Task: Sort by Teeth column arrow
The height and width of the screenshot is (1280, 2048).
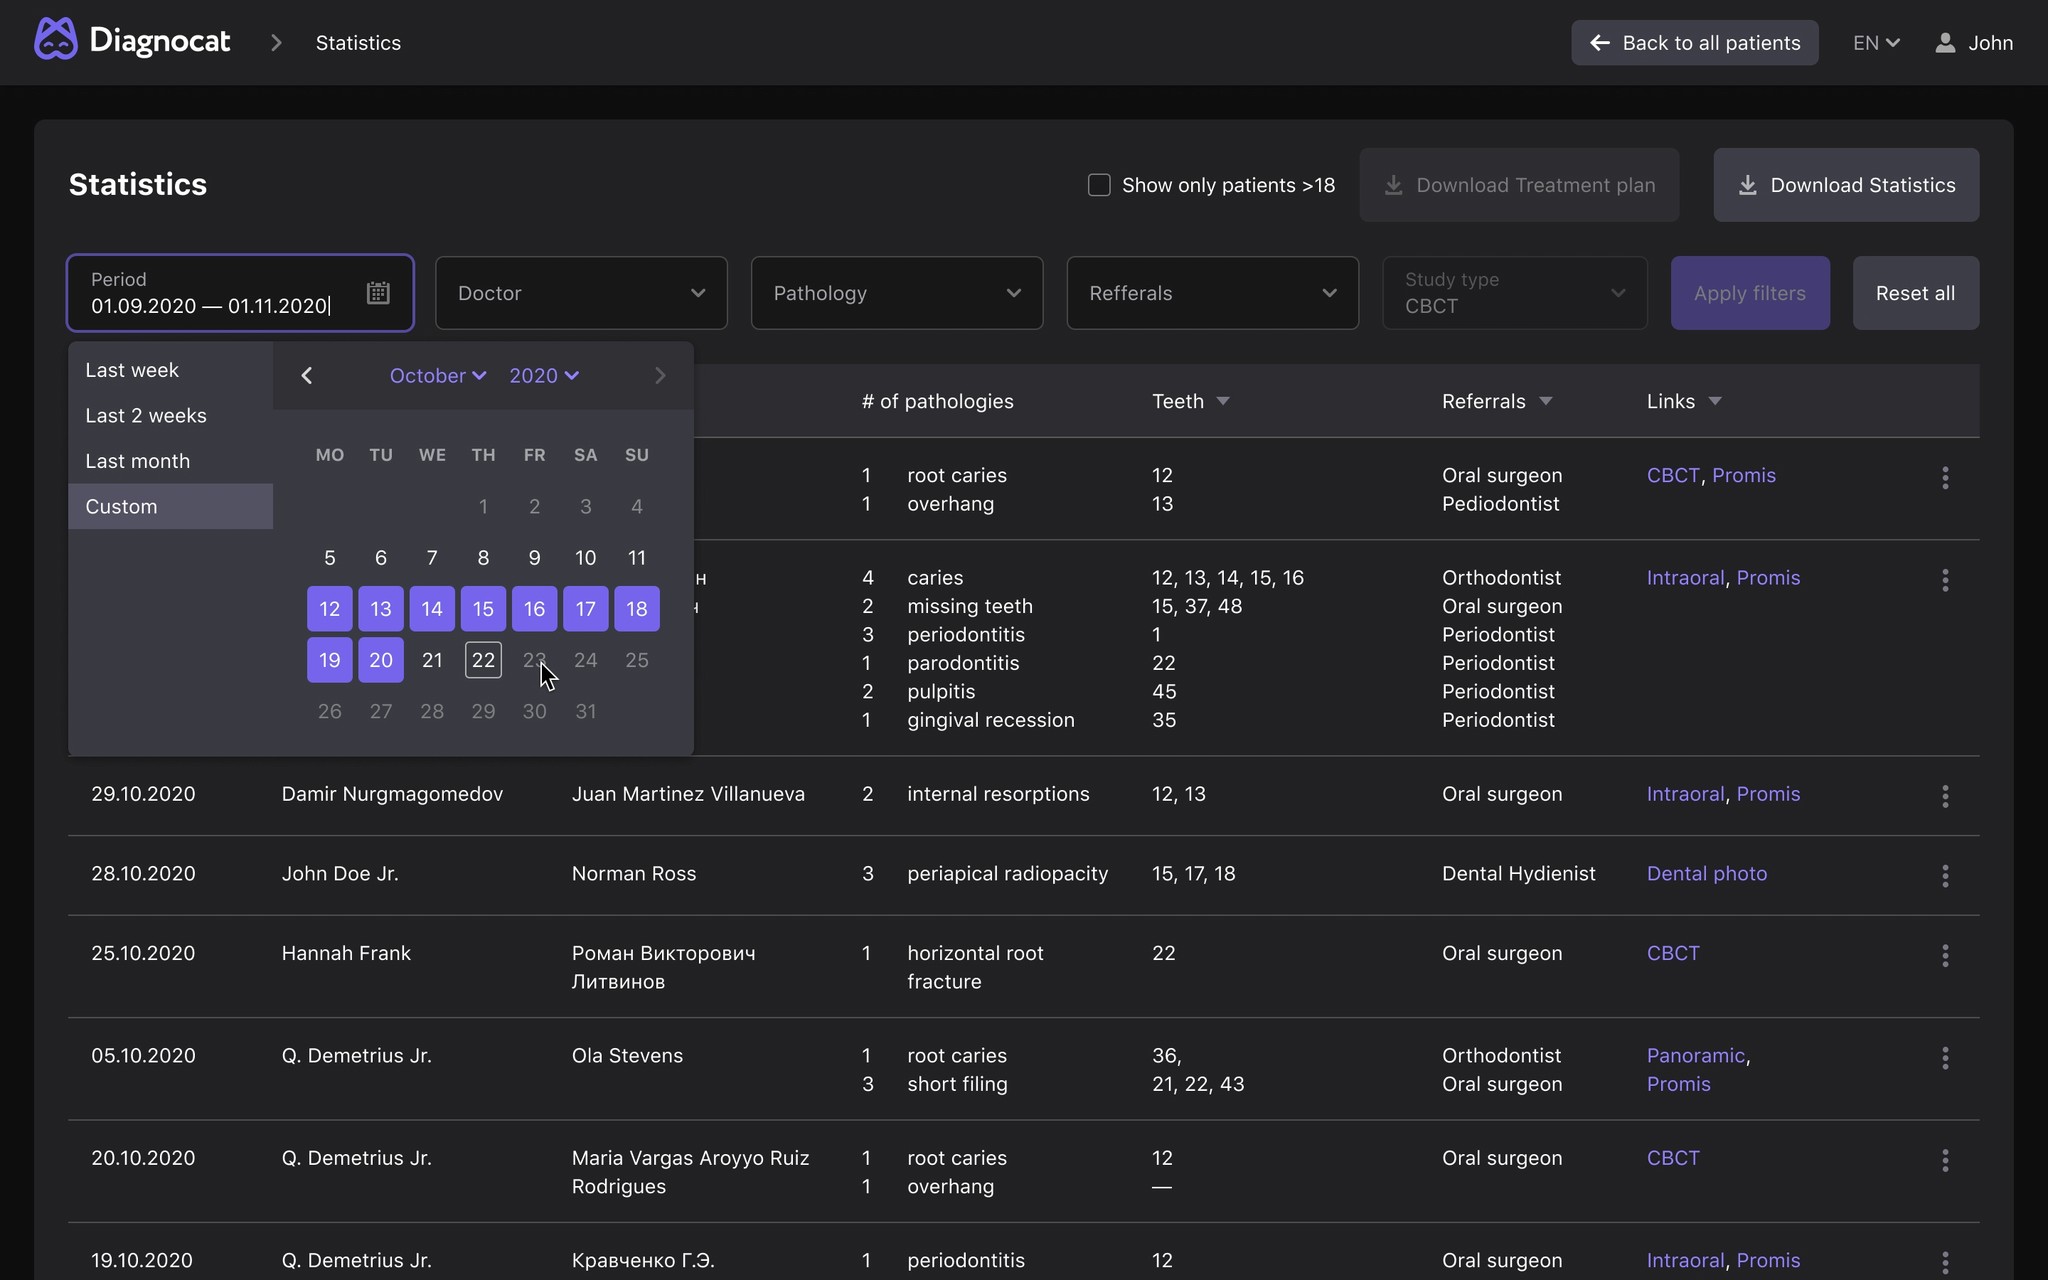Action: click(1222, 401)
